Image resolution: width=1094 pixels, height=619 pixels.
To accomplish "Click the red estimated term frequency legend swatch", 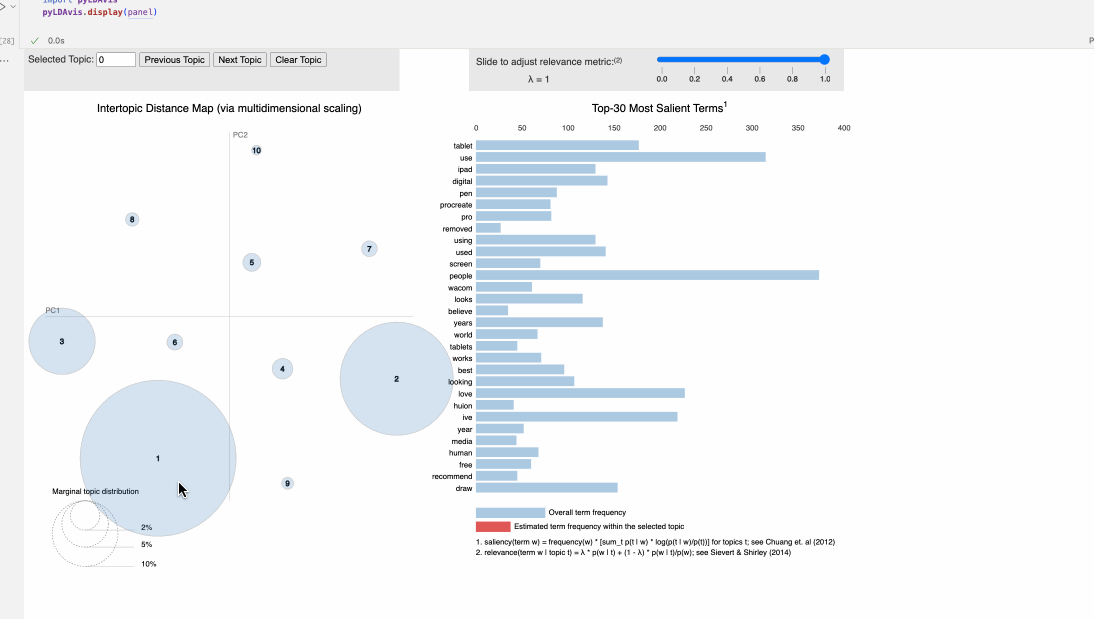I will [493, 527].
